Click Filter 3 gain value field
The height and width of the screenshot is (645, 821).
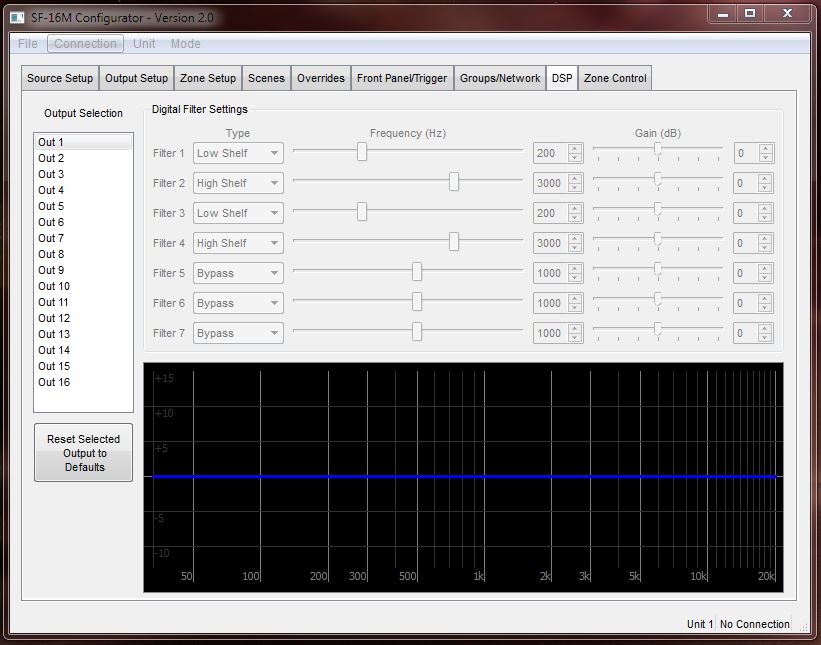coord(746,213)
